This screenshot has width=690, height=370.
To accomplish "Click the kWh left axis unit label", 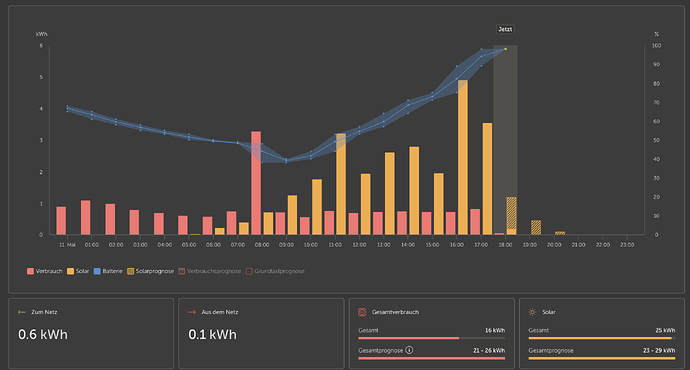I will (x=41, y=34).
